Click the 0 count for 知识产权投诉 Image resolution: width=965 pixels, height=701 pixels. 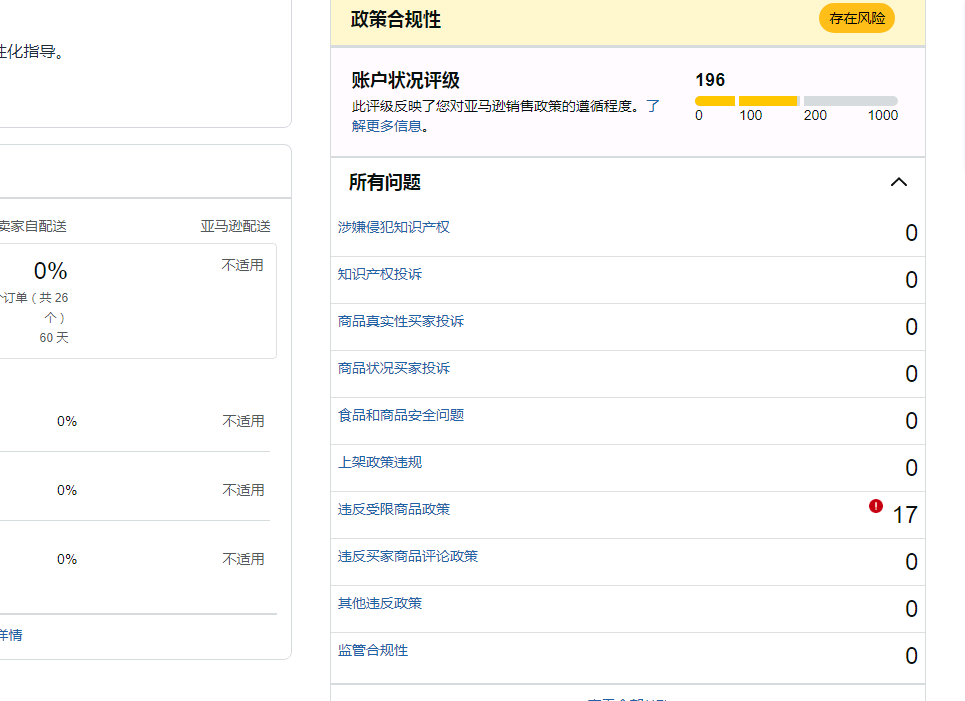point(911,279)
